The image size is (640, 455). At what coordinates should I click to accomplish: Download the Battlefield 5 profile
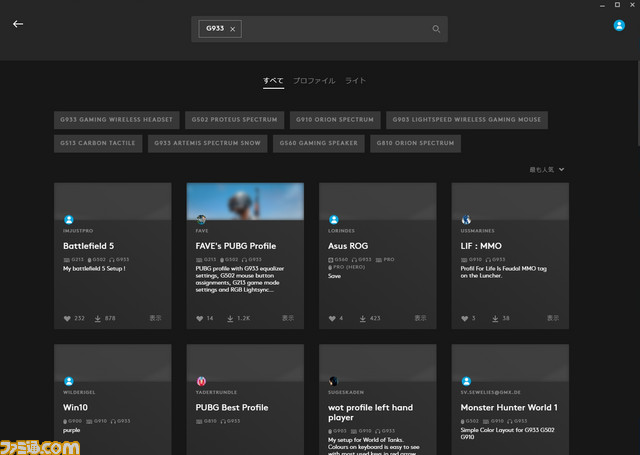click(97, 318)
